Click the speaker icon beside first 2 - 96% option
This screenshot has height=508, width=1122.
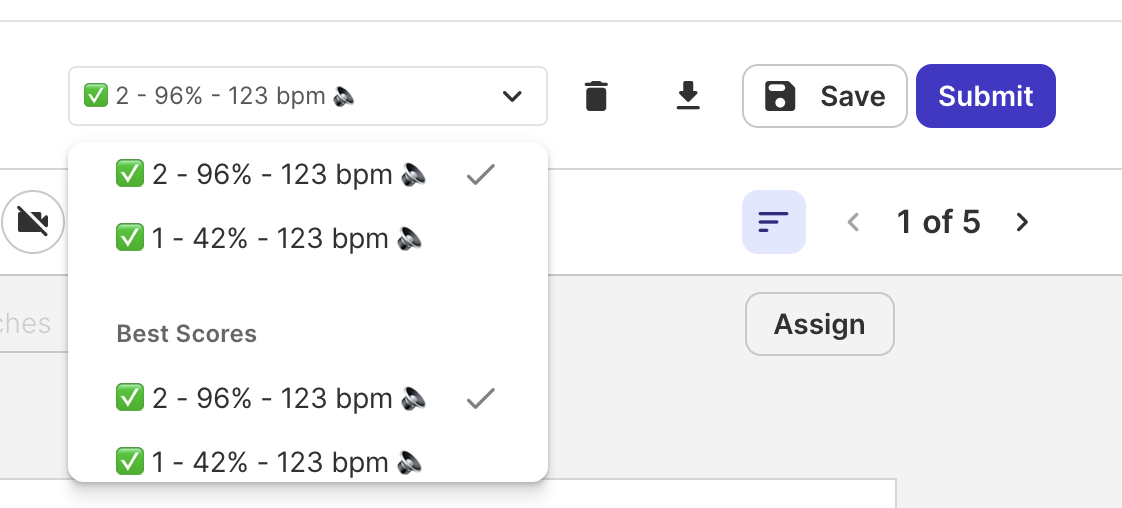coord(414,175)
